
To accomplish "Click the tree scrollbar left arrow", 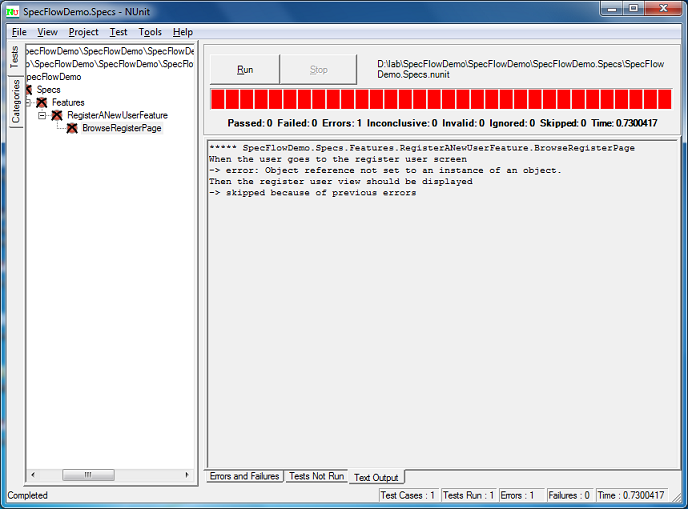I will [33, 475].
